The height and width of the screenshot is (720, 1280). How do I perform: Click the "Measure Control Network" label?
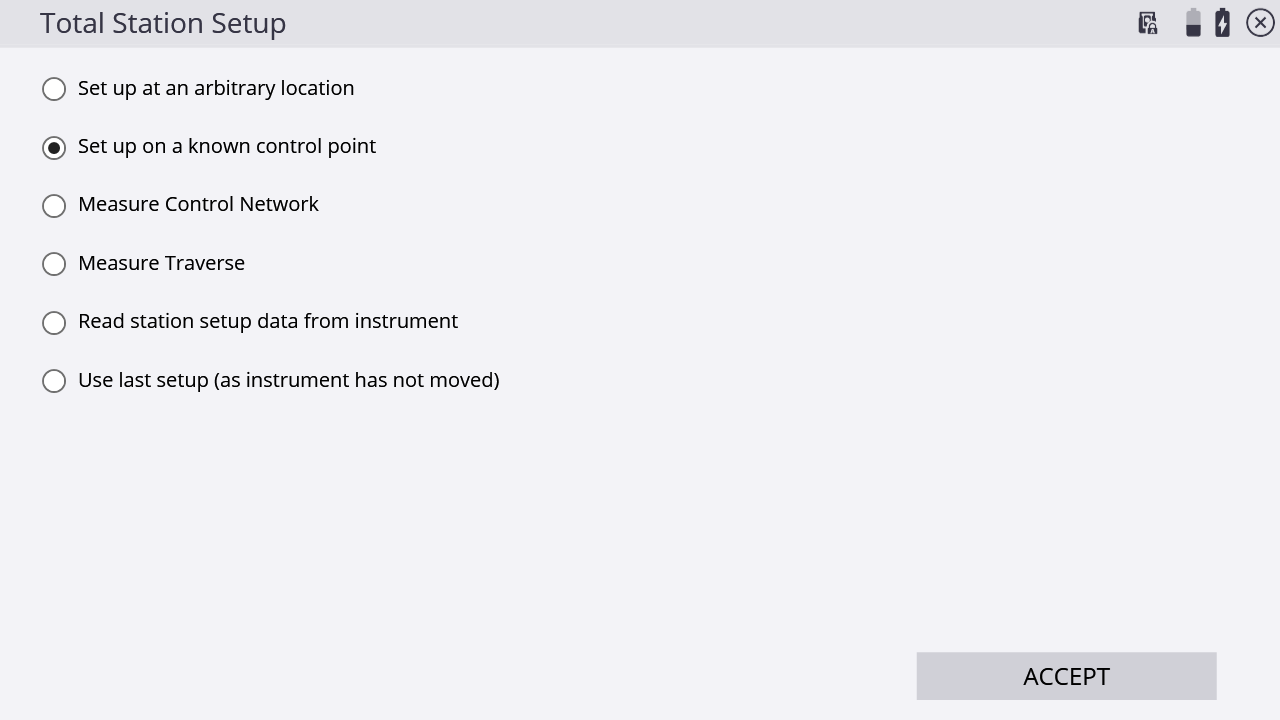(x=198, y=204)
